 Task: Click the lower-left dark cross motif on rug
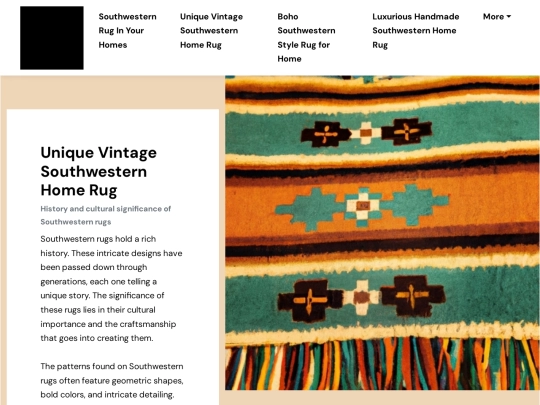coord(310,300)
